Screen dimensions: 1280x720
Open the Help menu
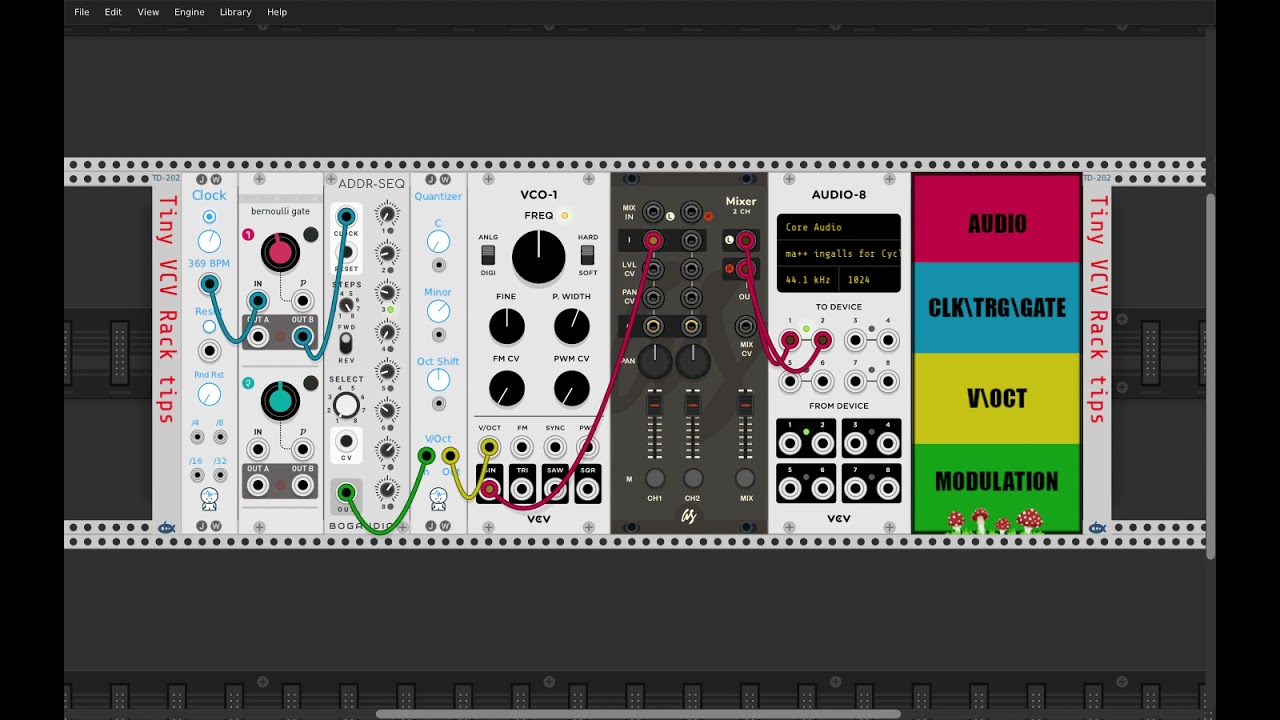coord(277,12)
